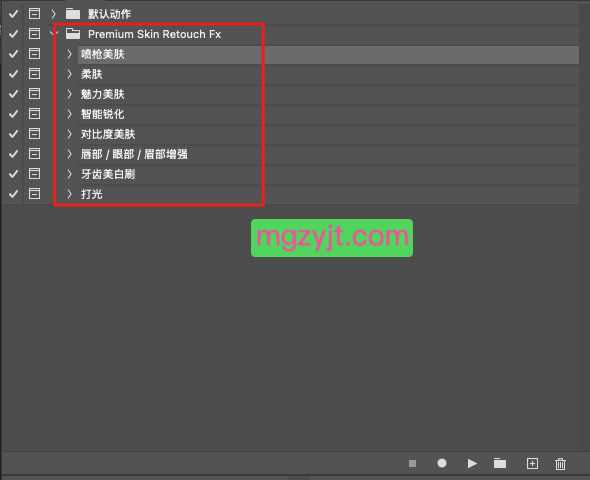Image resolution: width=590 pixels, height=480 pixels.
Task: Expand the 打光 action steps
Action: pos(69,194)
